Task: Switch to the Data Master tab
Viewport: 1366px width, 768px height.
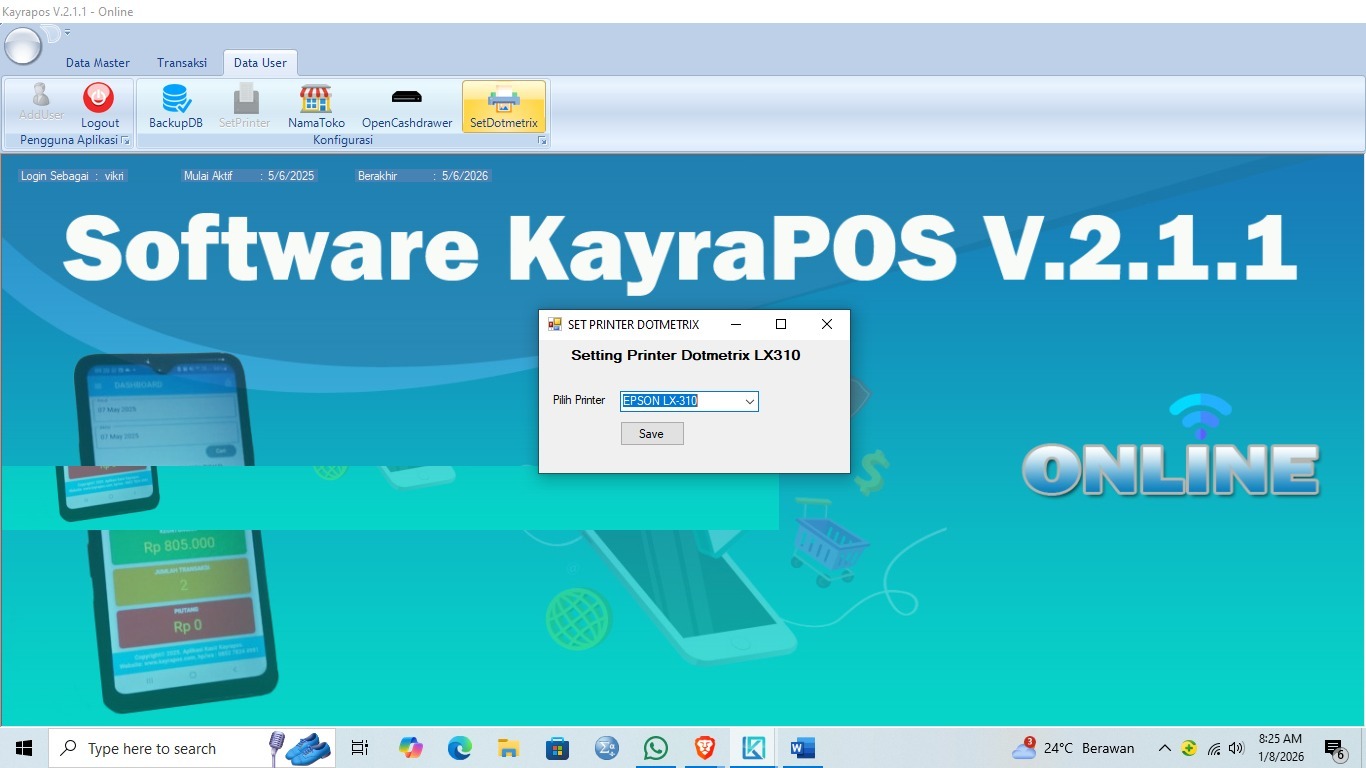Action: (x=98, y=63)
